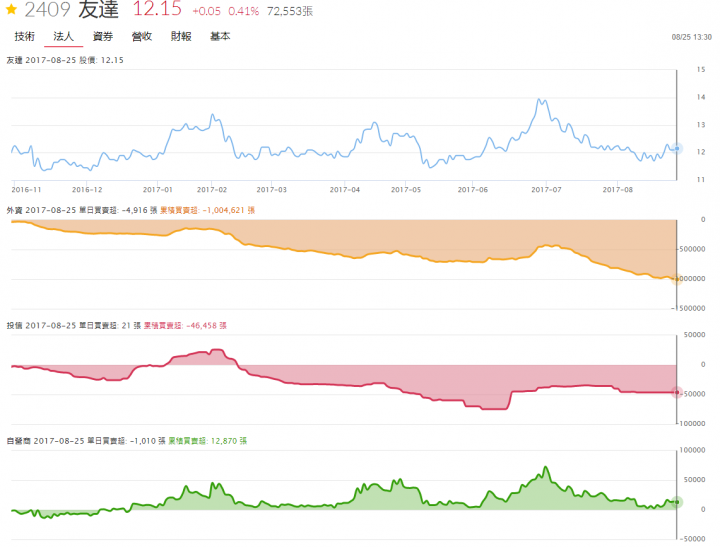This screenshot has height=547, width=720.
Task: Click the 2016-11 axis label
Action: point(26,190)
